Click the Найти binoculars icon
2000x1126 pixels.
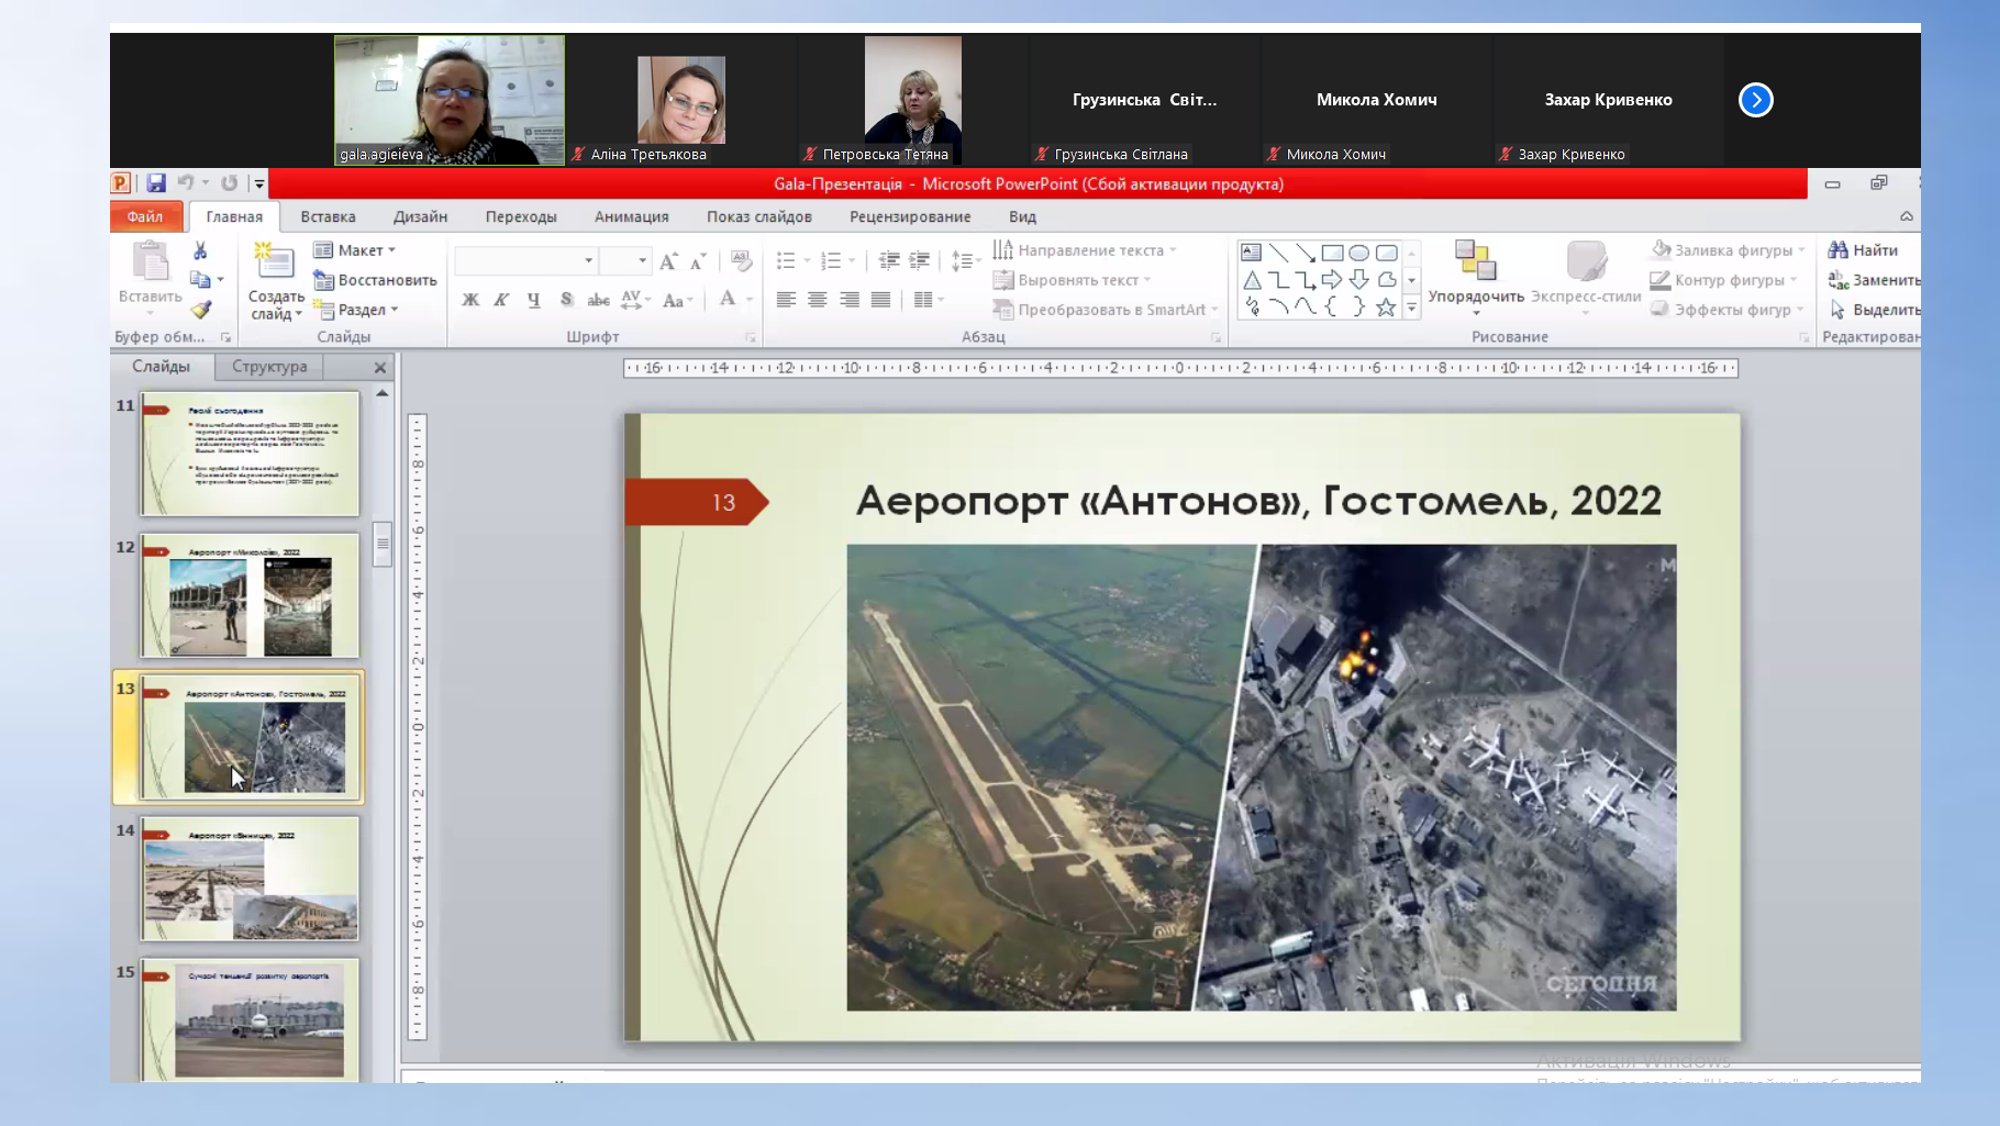point(1838,250)
